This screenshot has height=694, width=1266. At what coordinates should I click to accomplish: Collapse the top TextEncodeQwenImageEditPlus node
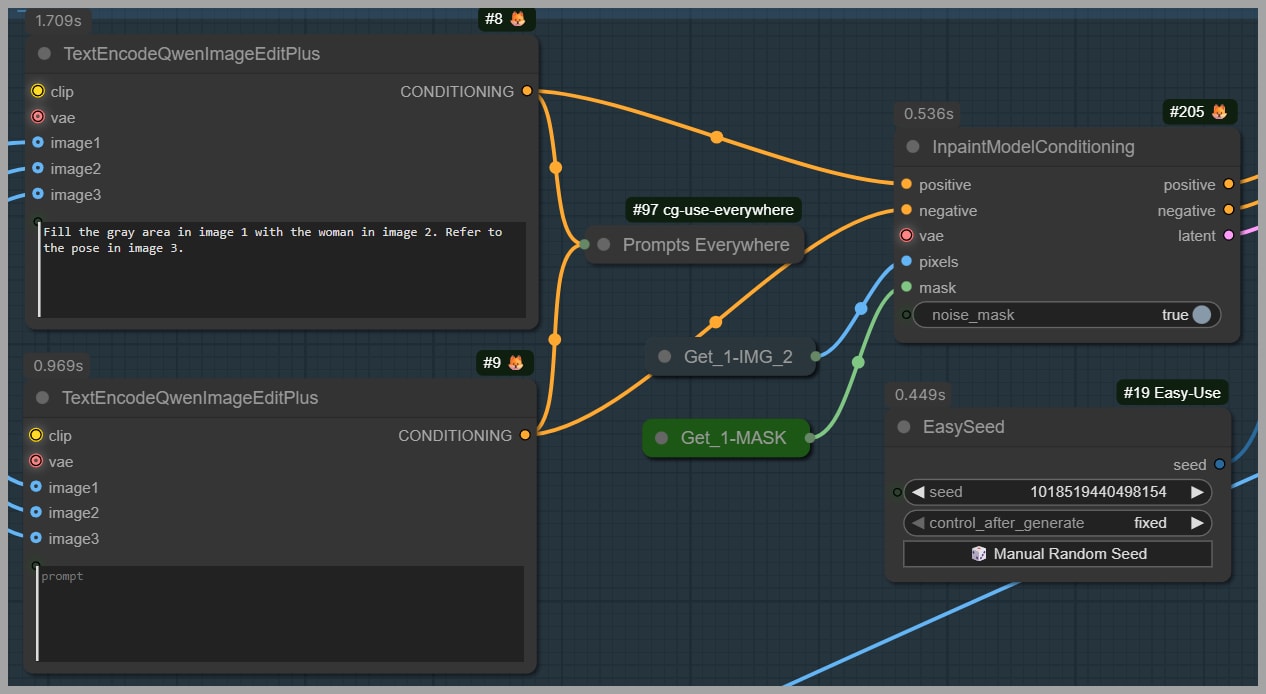(x=44, y=54)
